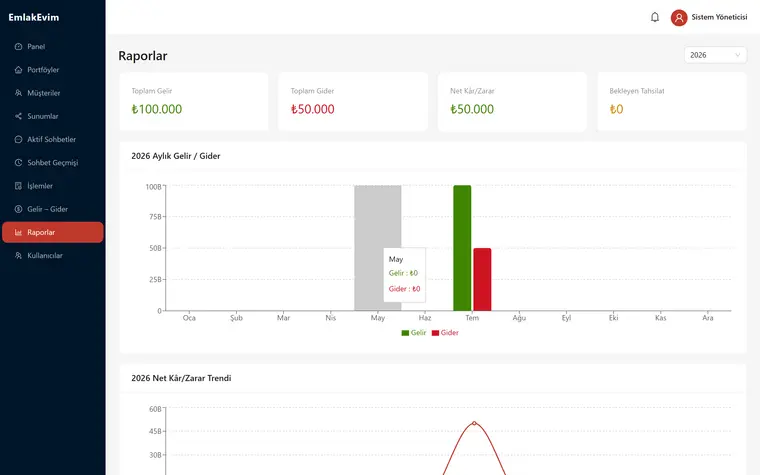Click the Gelir – Gider coin icon
Image resolution: width=760 pixels, height=475 pixels.
18,209
